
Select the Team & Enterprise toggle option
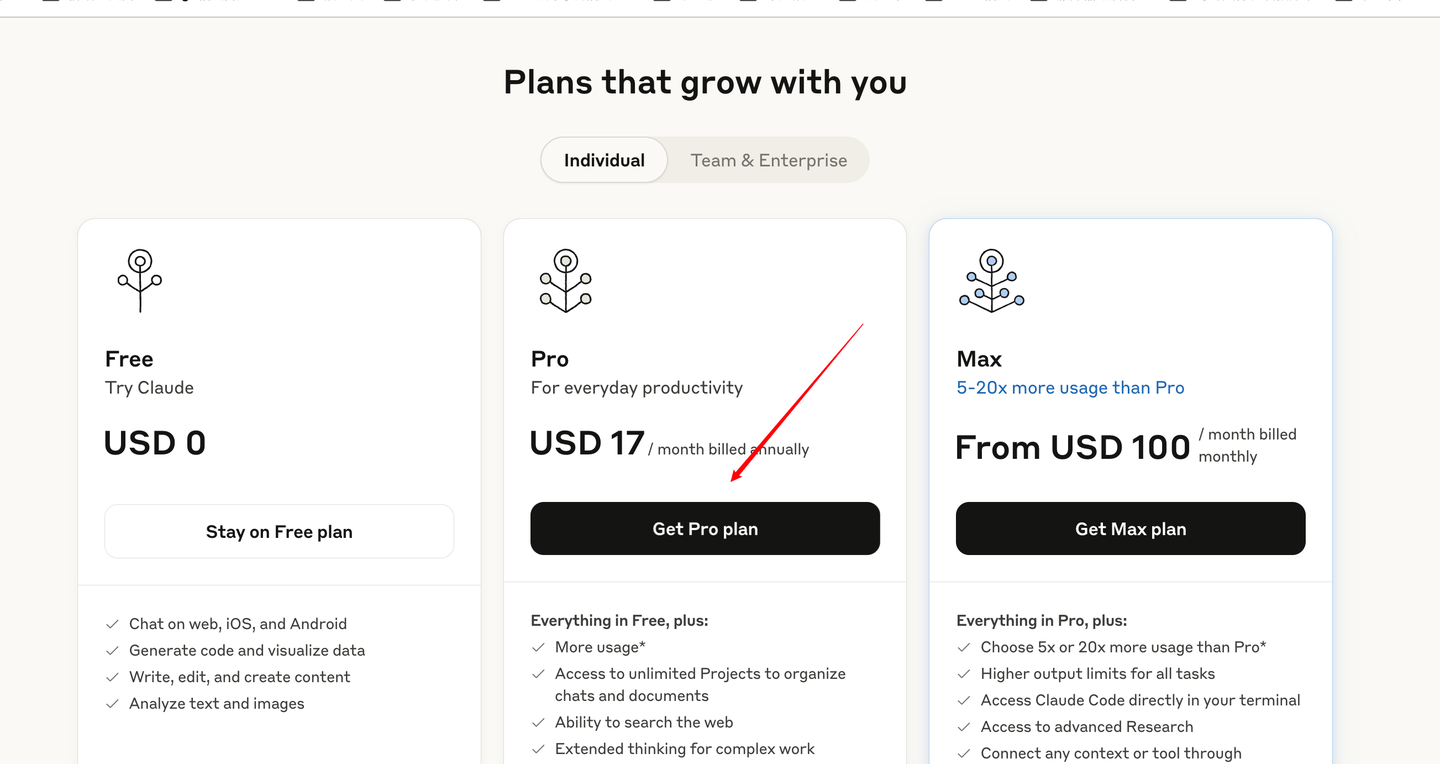click(768, 160)
